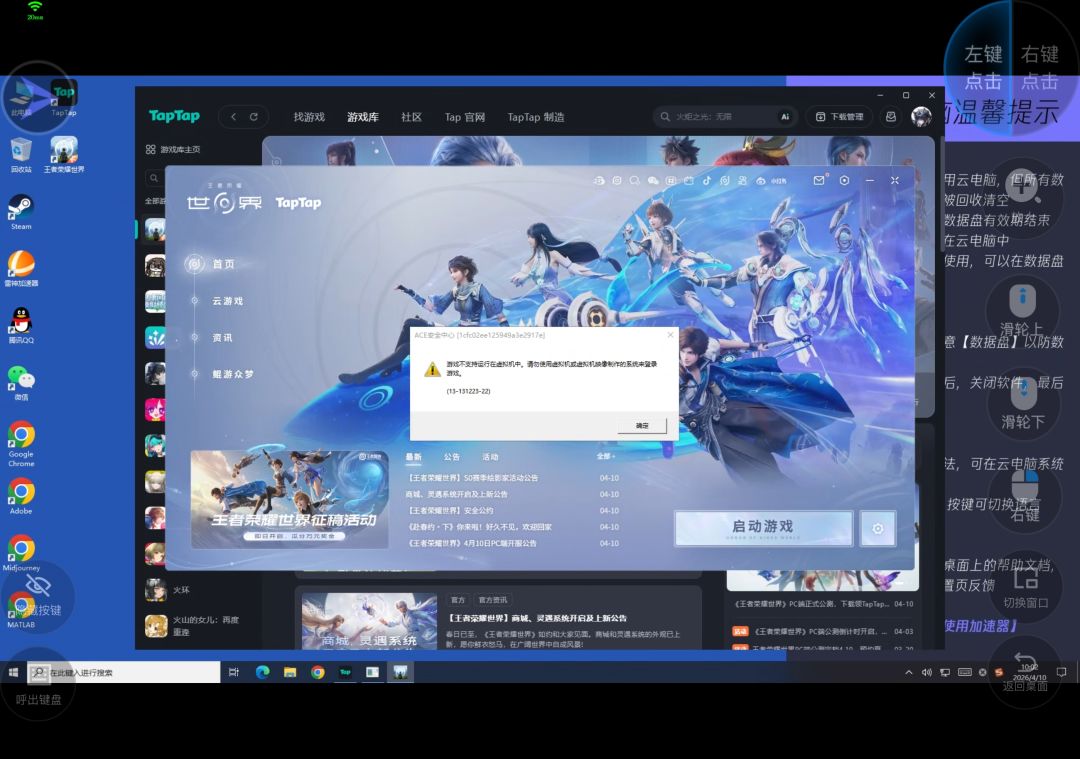Click the 启动游戏 launch button
The height and width of the screenshot is (759, 1080).
click(763, 528)
